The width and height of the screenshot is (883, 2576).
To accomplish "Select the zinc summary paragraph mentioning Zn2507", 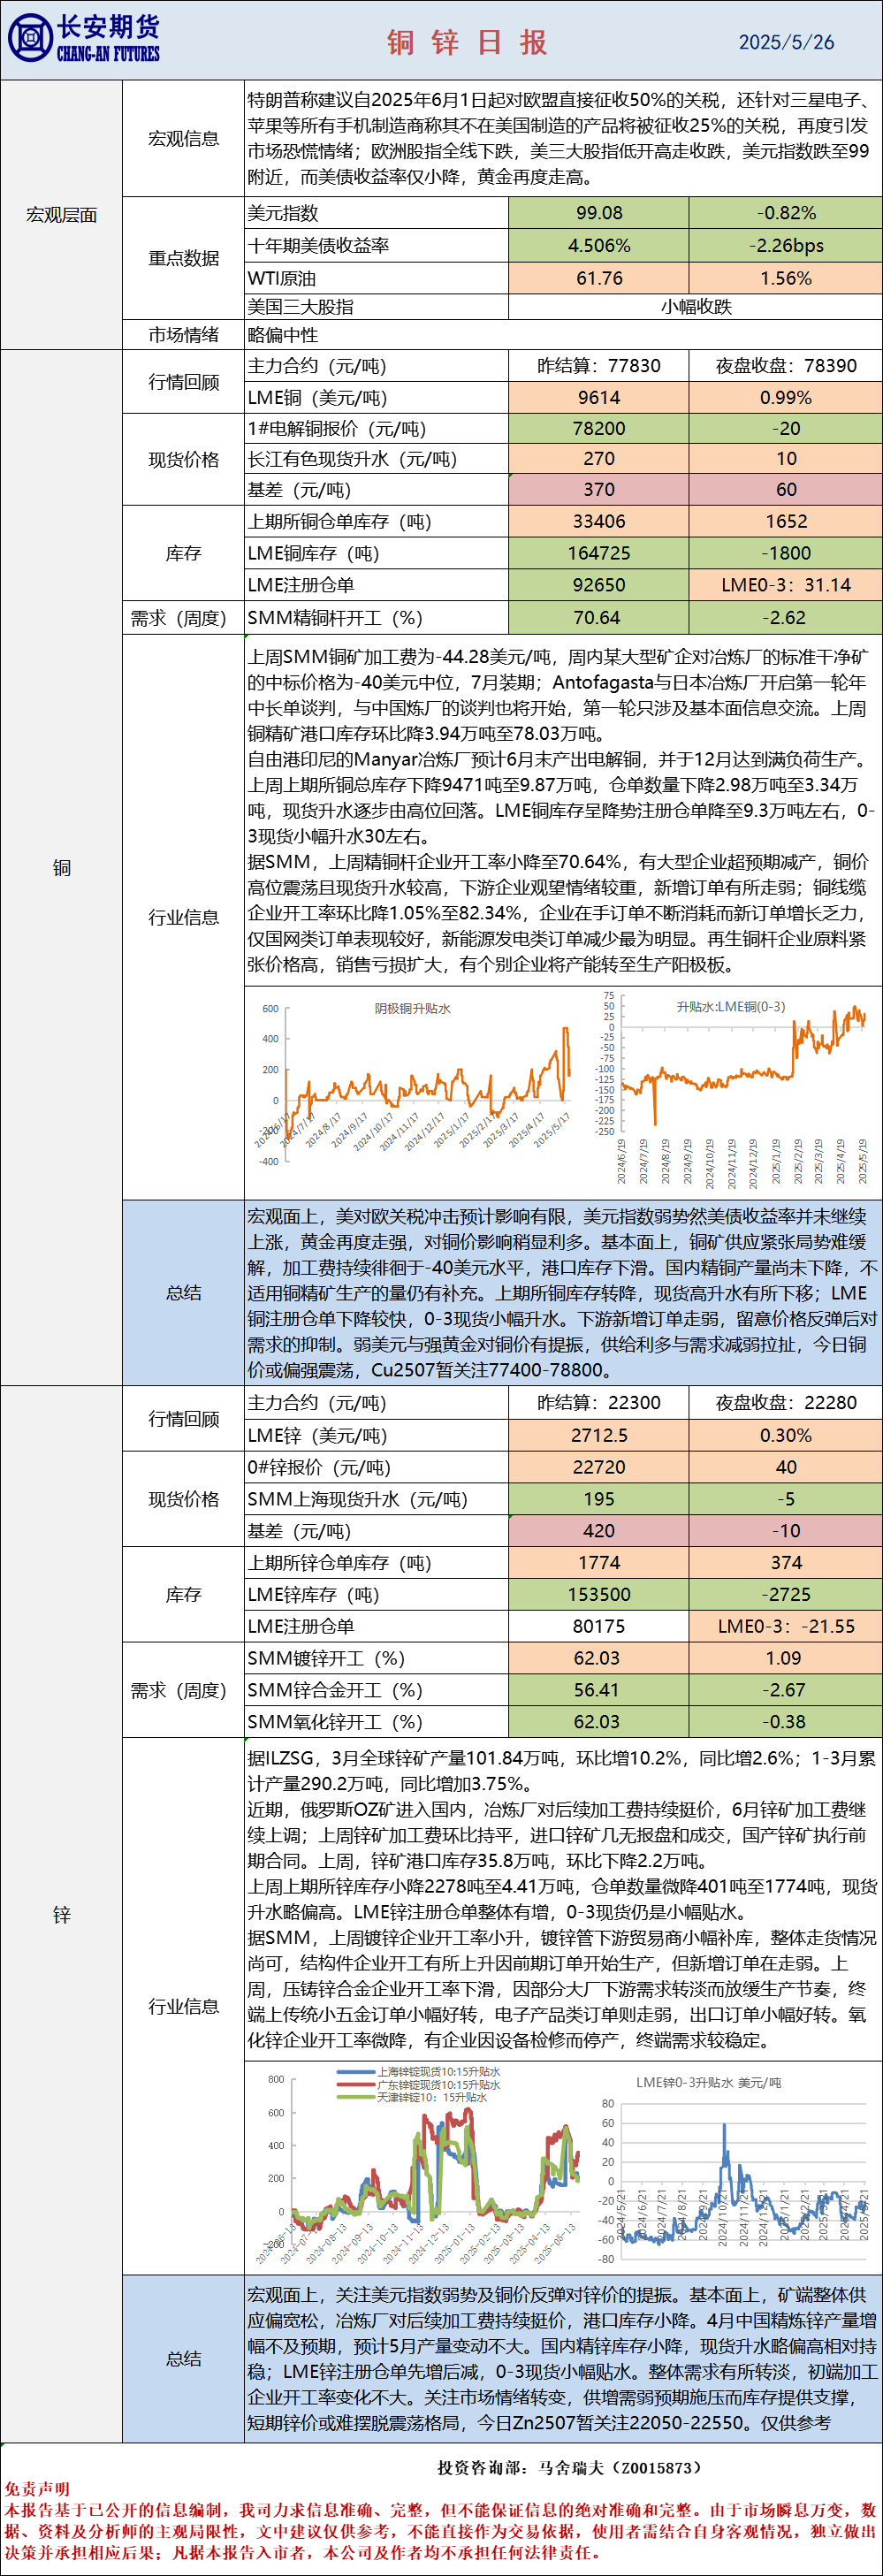I will tap(563, 2359).
